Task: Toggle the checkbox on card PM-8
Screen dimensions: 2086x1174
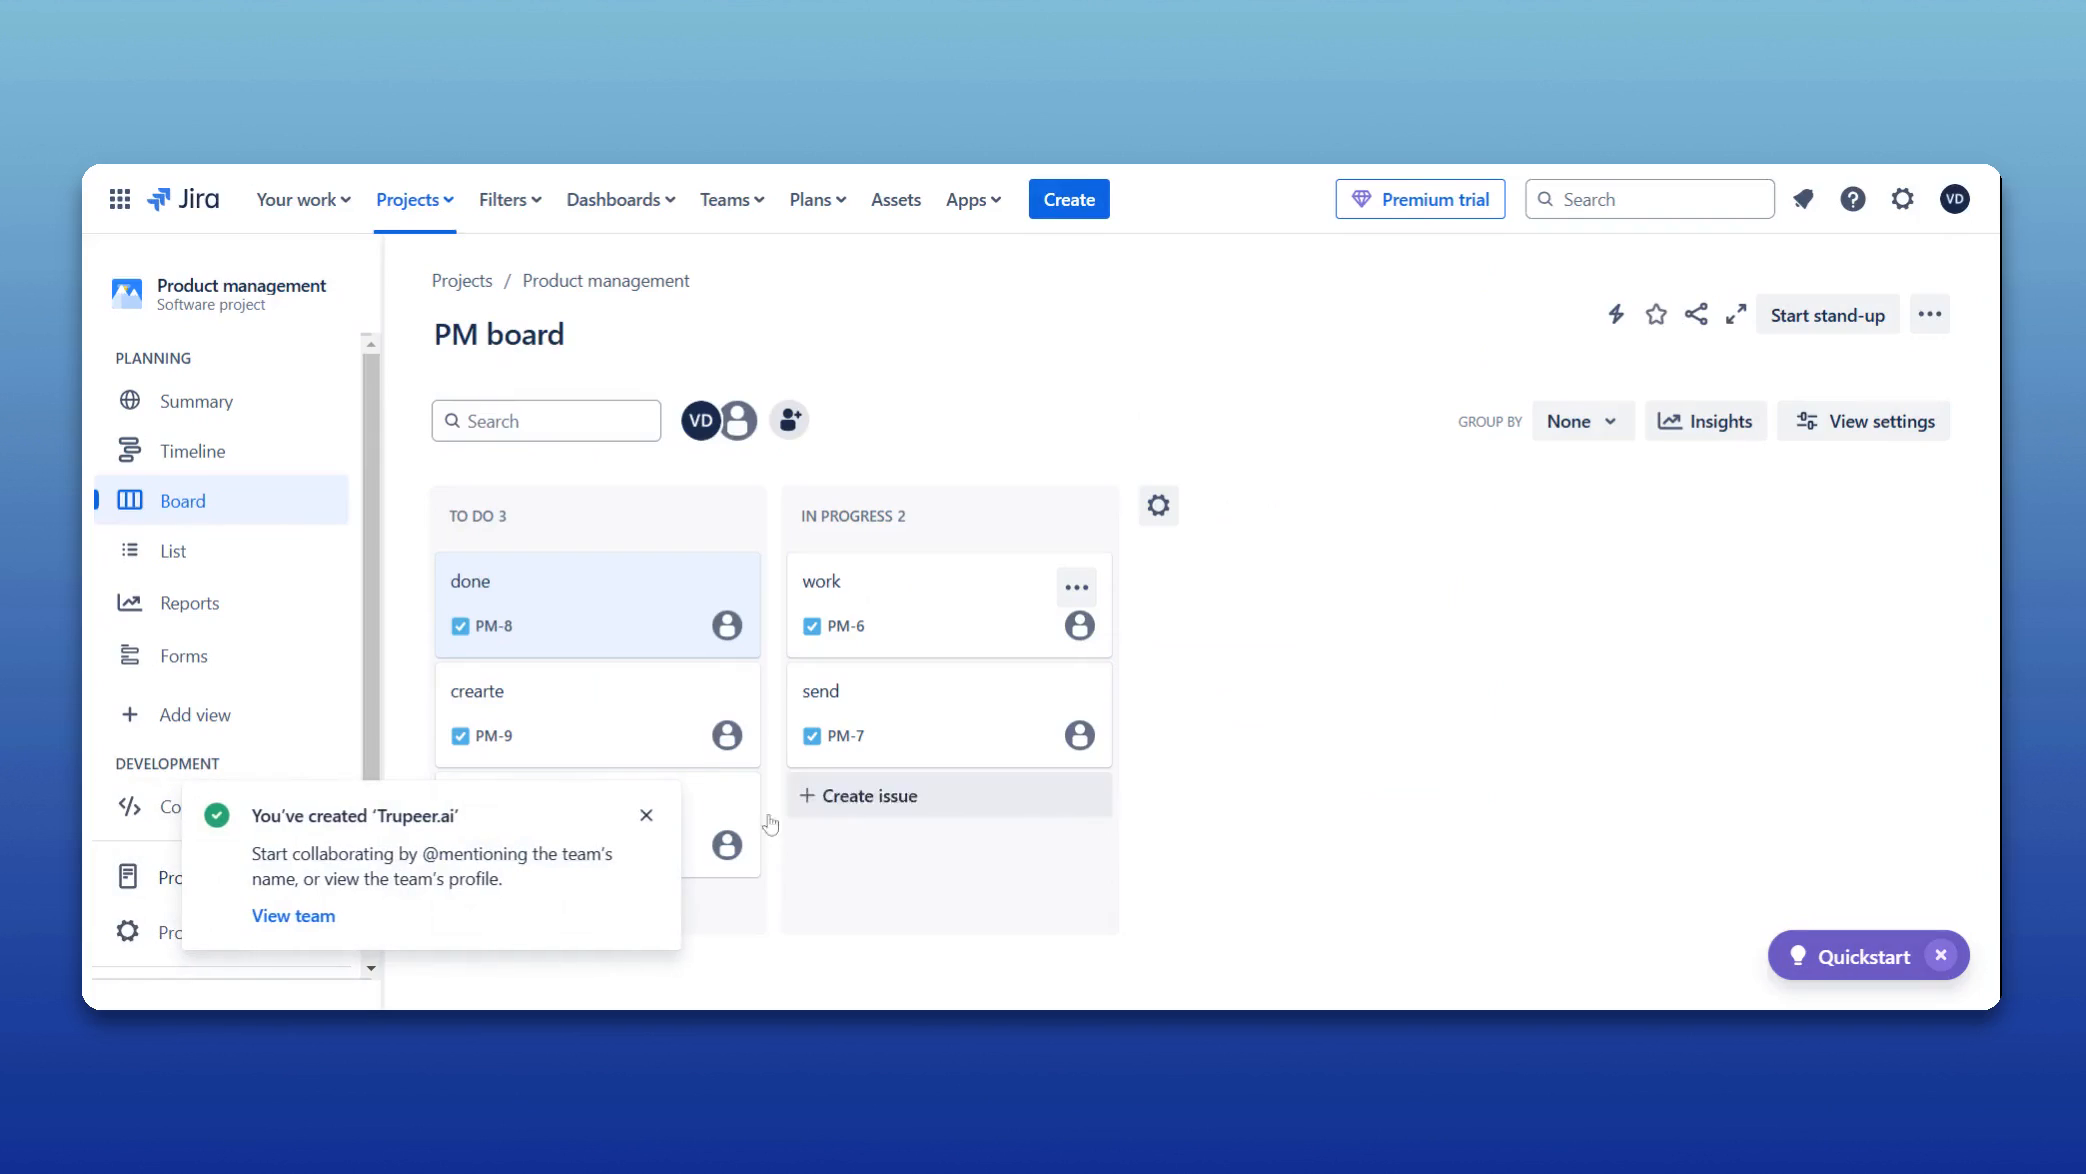Action: pyautogui.click(x=460, y=625)
